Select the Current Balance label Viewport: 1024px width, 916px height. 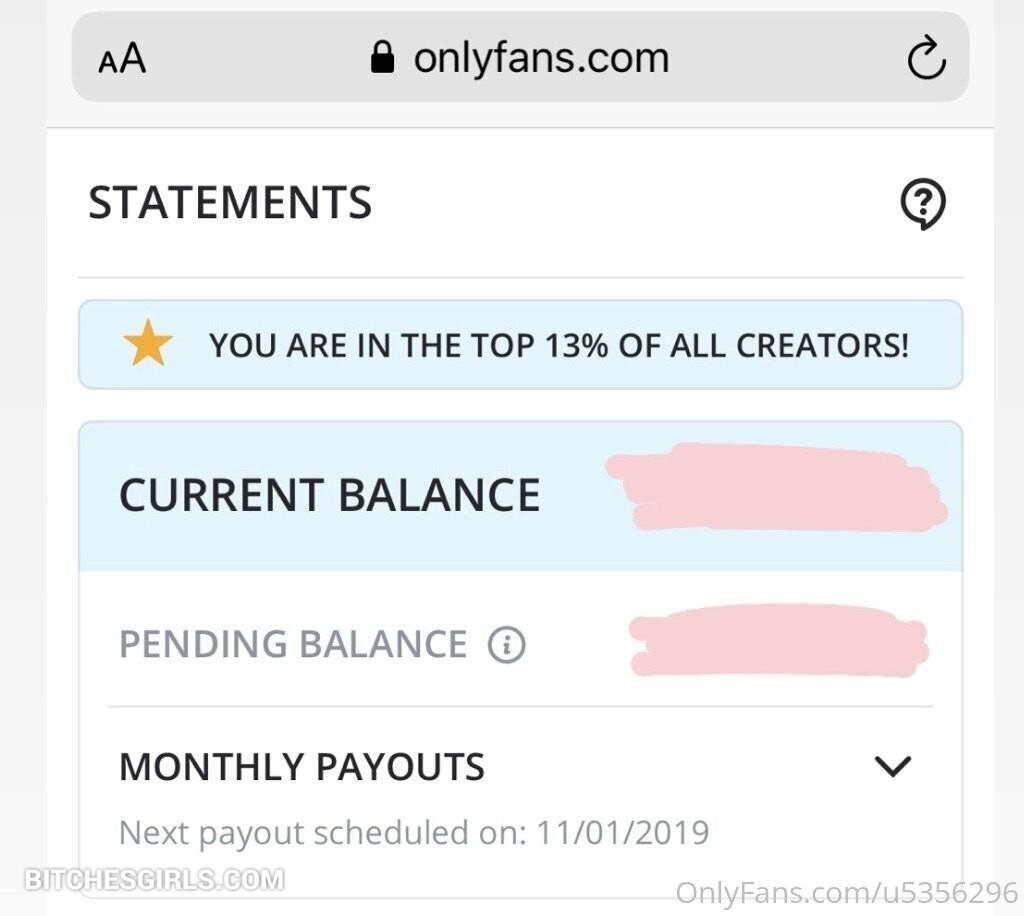tap(329, 495)
